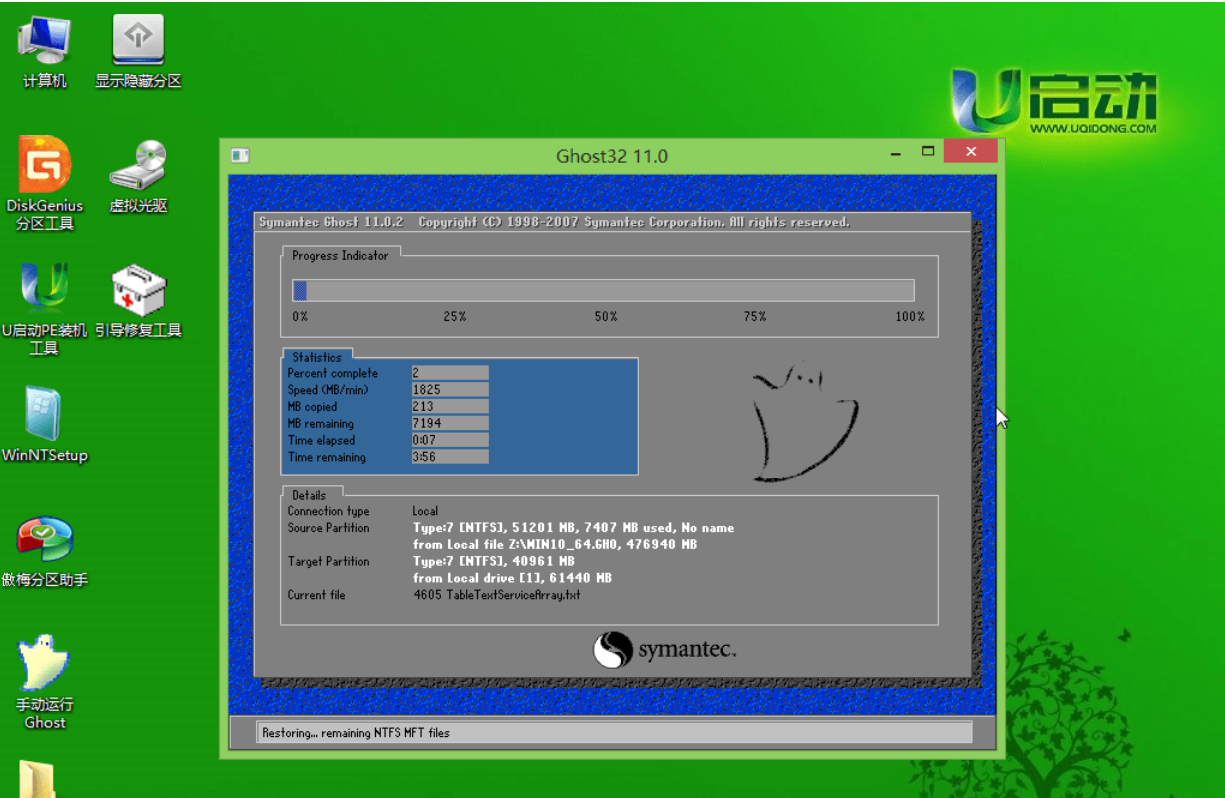
Task: Click the Ghost32 11.0 title bar
Action: (x=611, y=156)
